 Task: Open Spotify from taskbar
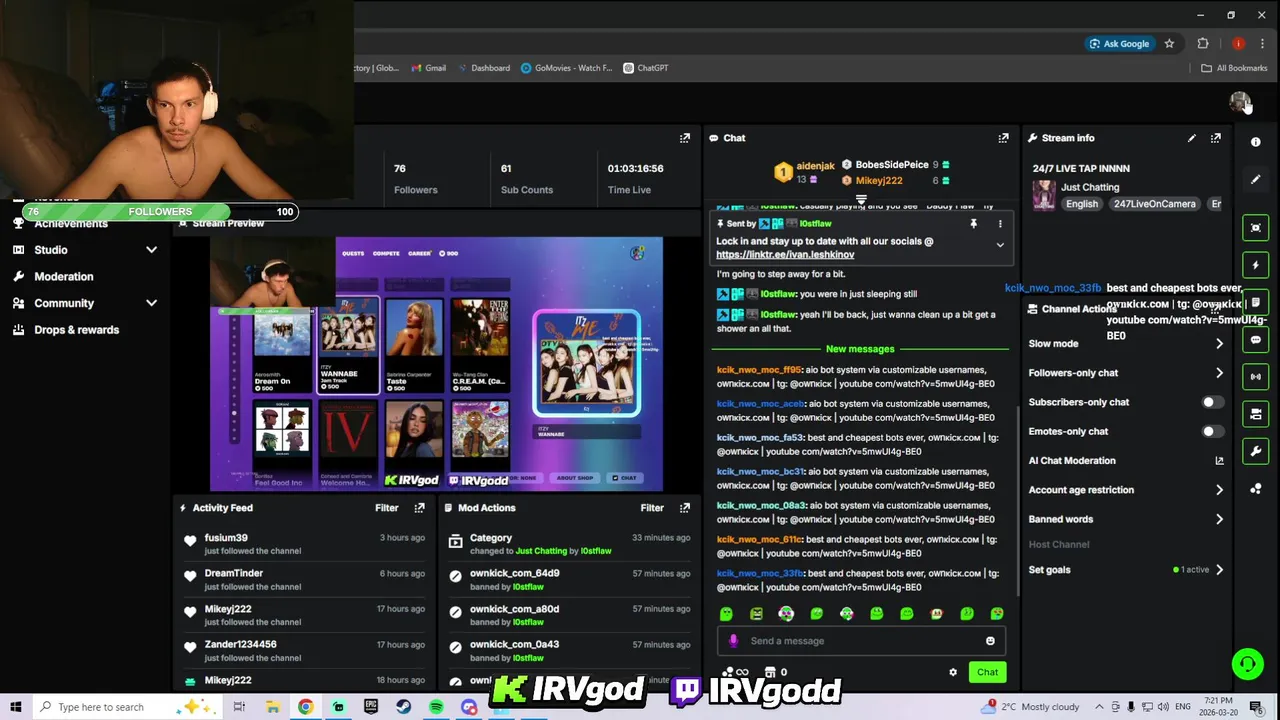436,707
